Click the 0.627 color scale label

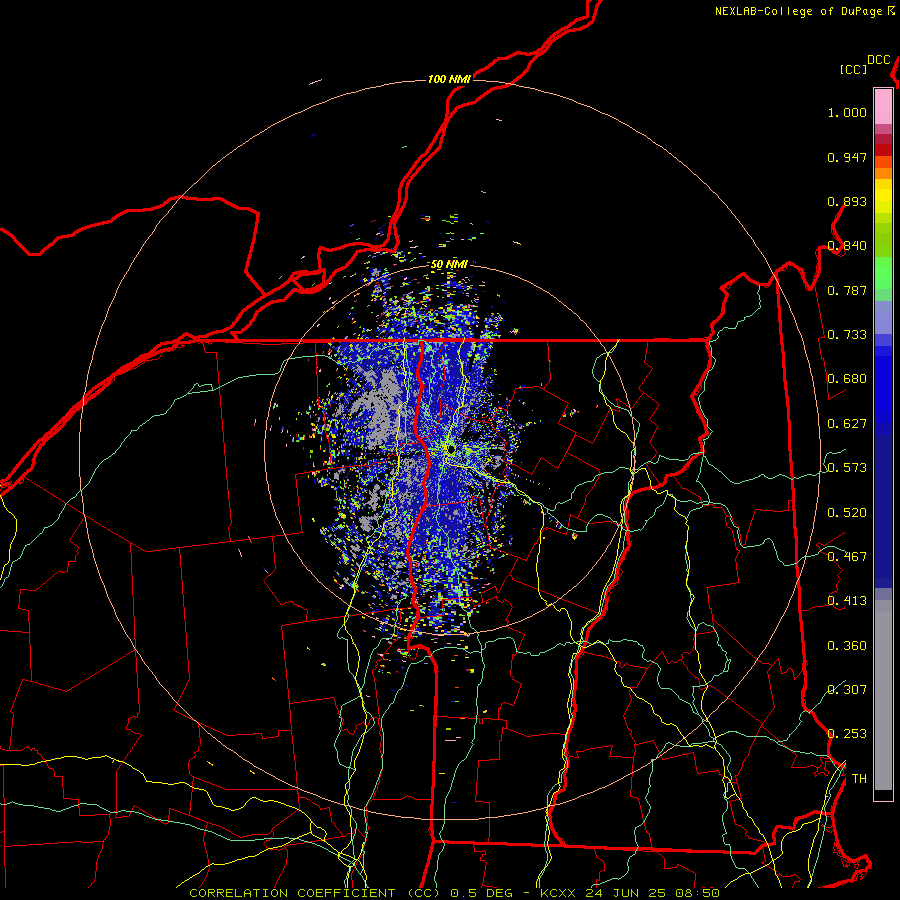coord(847,424)
